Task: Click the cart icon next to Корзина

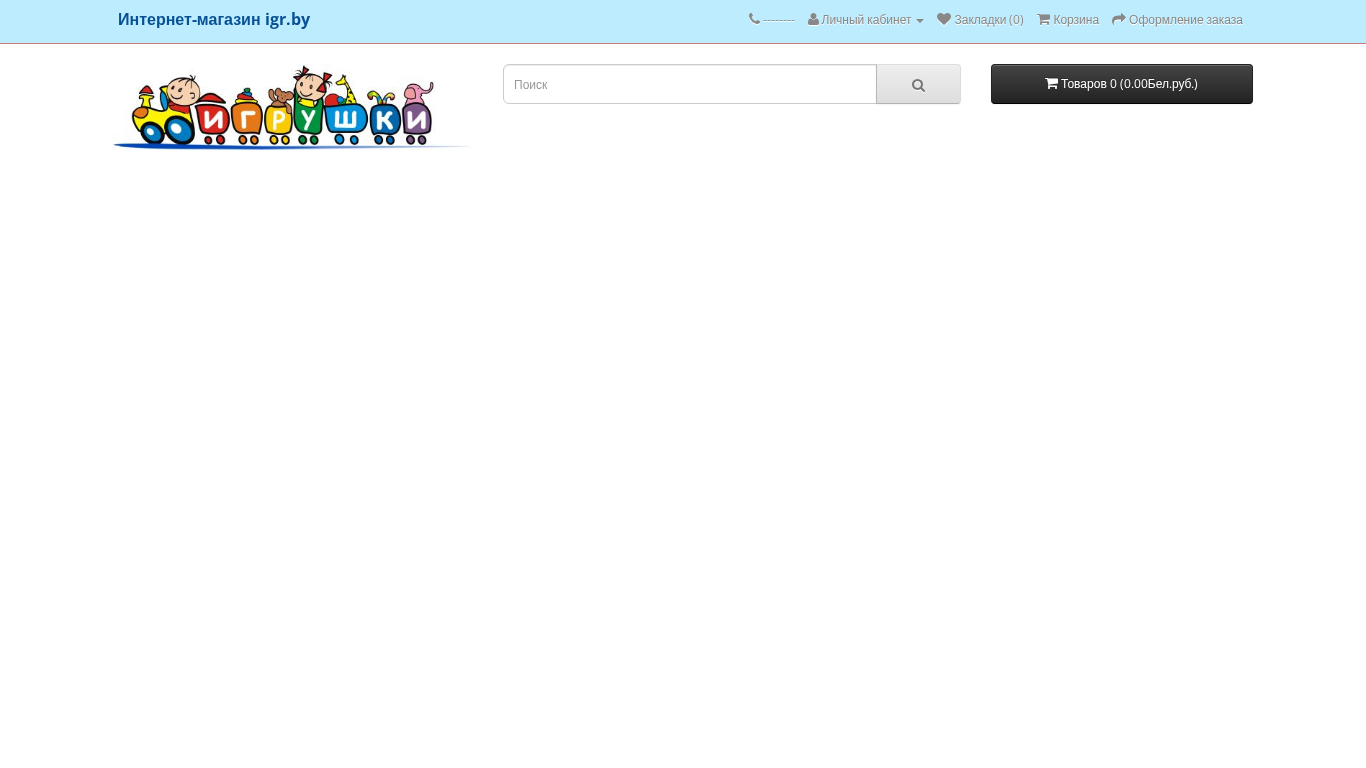Action: [x=1043, y=19]
